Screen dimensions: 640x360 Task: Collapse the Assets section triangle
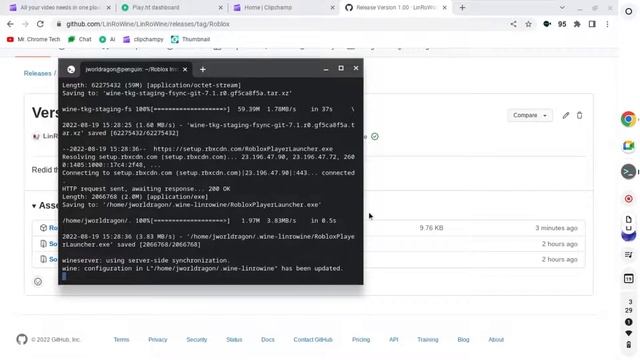tap(34, 206)
